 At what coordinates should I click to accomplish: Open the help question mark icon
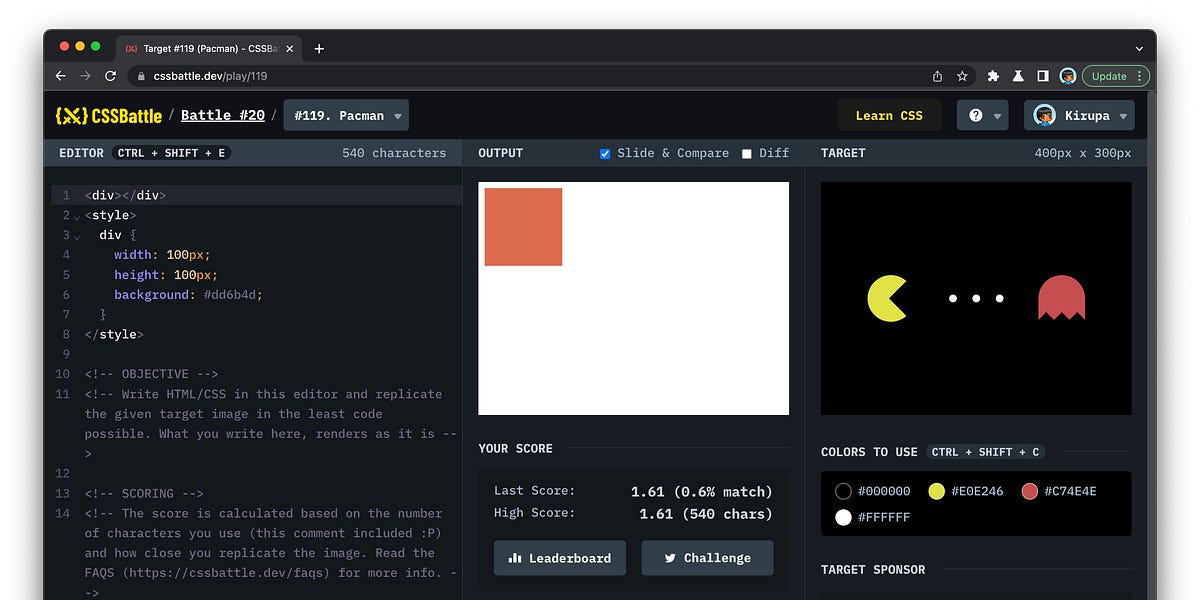[x=975, y=115]
